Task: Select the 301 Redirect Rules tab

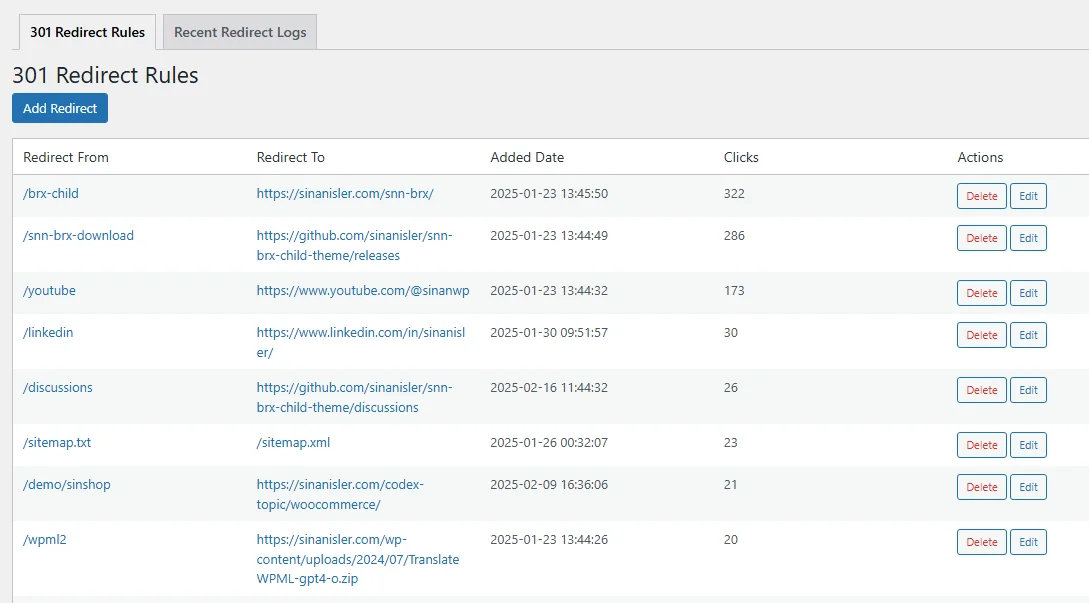Action: pyautogui.click(x=87, y=32)
